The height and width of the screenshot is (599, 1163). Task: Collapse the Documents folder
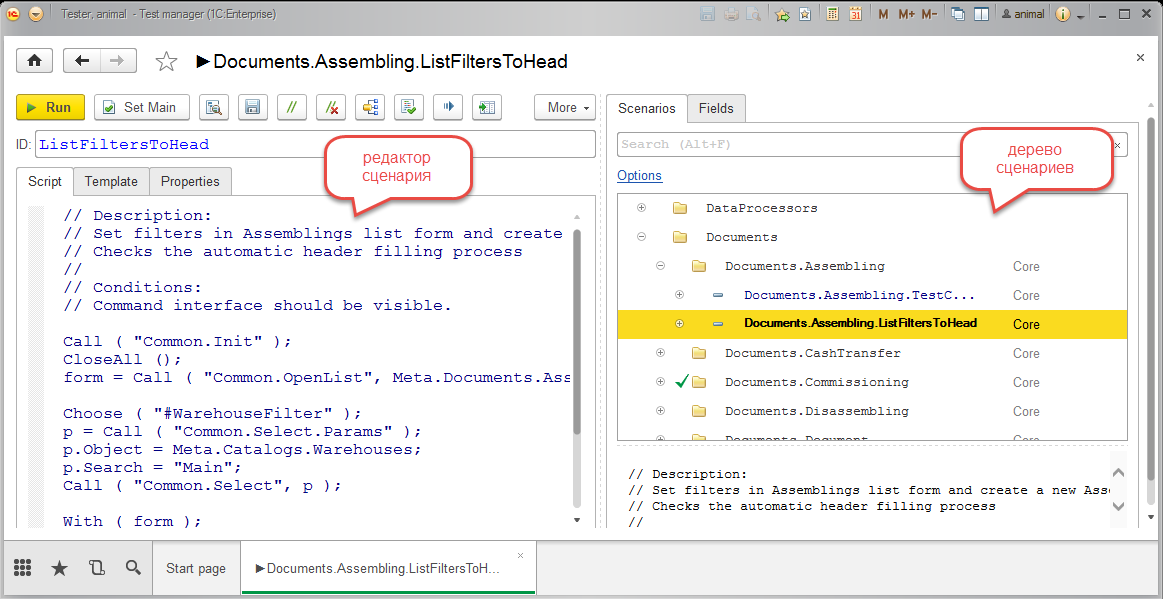click(642, 237)
